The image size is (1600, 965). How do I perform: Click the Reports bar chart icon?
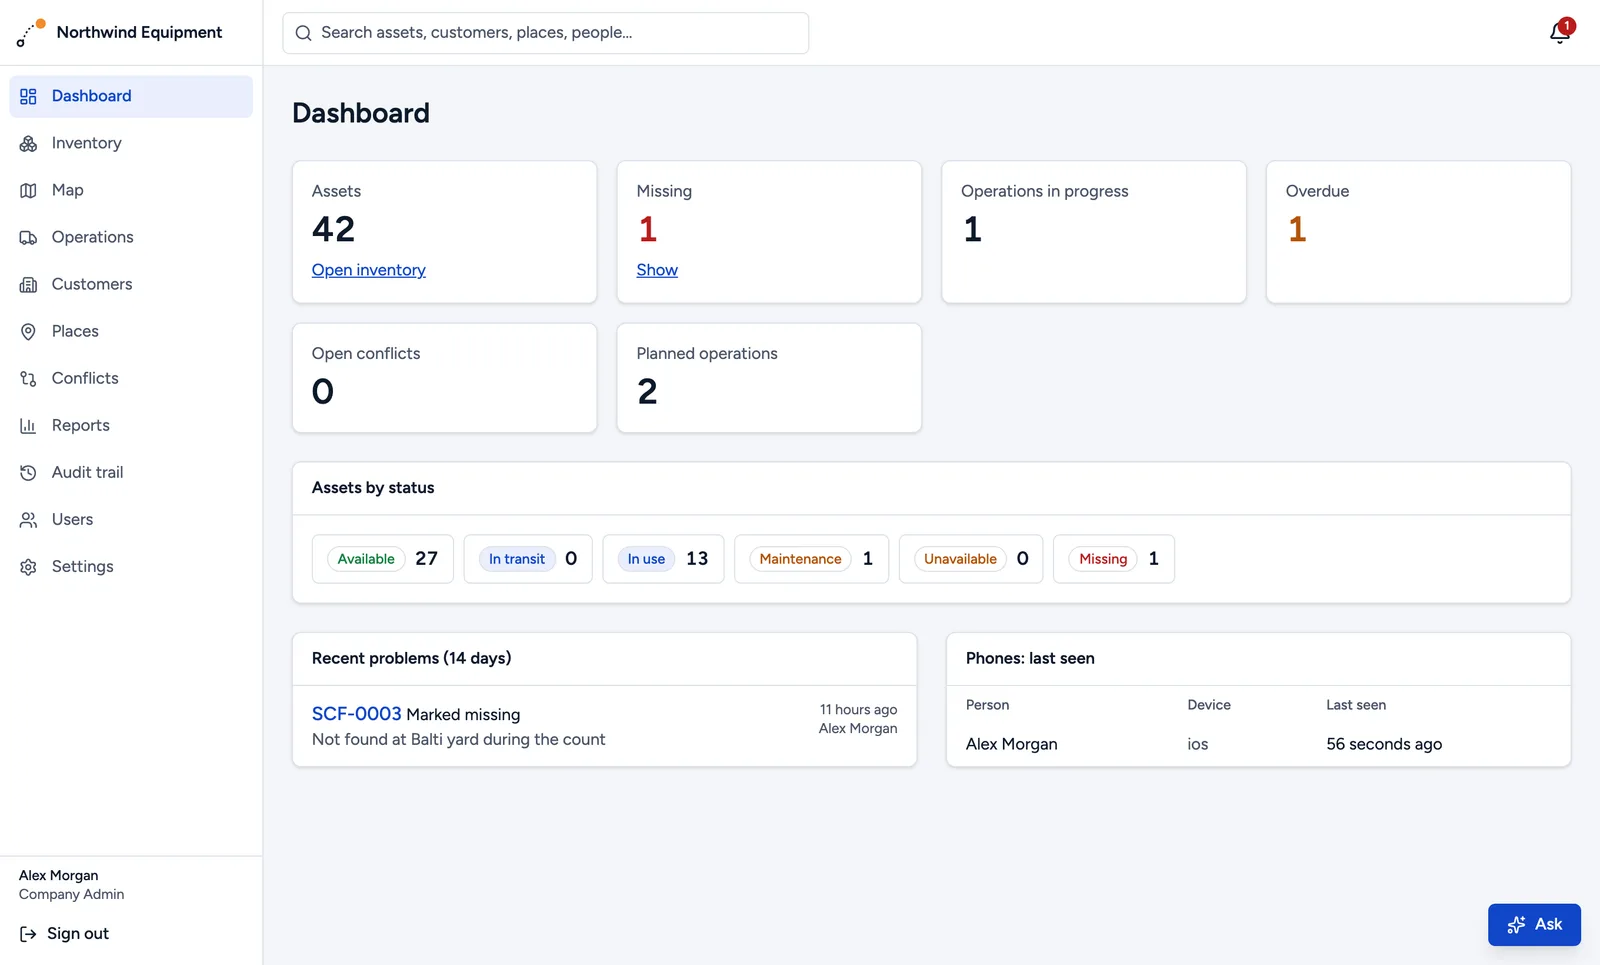point(28,425)
